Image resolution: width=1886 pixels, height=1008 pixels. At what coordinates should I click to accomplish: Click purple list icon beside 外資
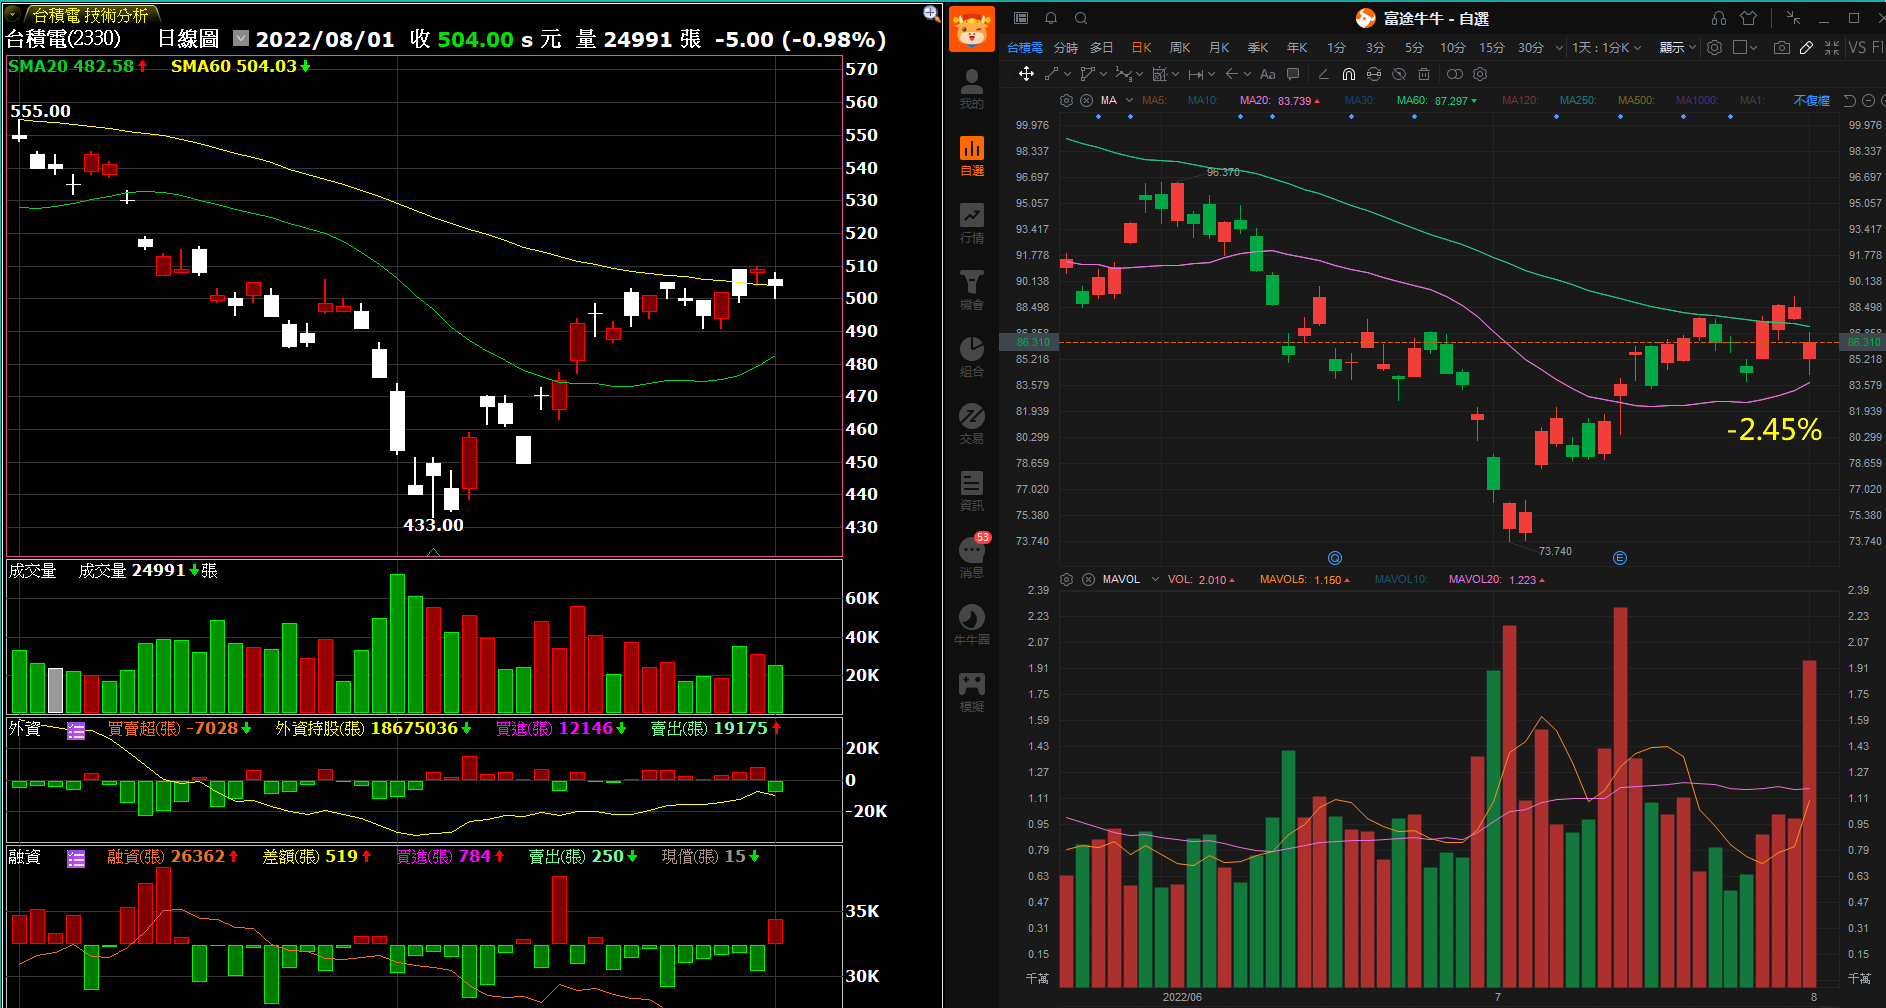click(x=76, y=730)
